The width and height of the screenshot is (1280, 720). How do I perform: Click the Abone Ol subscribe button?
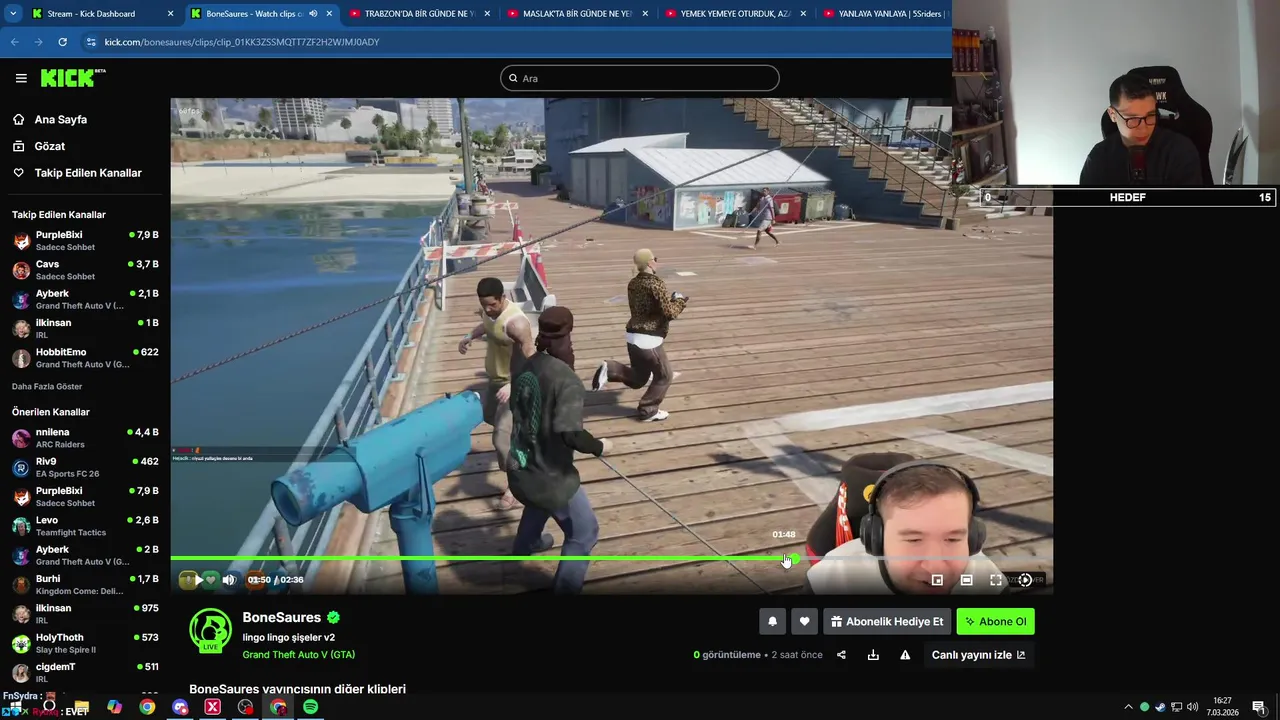pos(995,621)
